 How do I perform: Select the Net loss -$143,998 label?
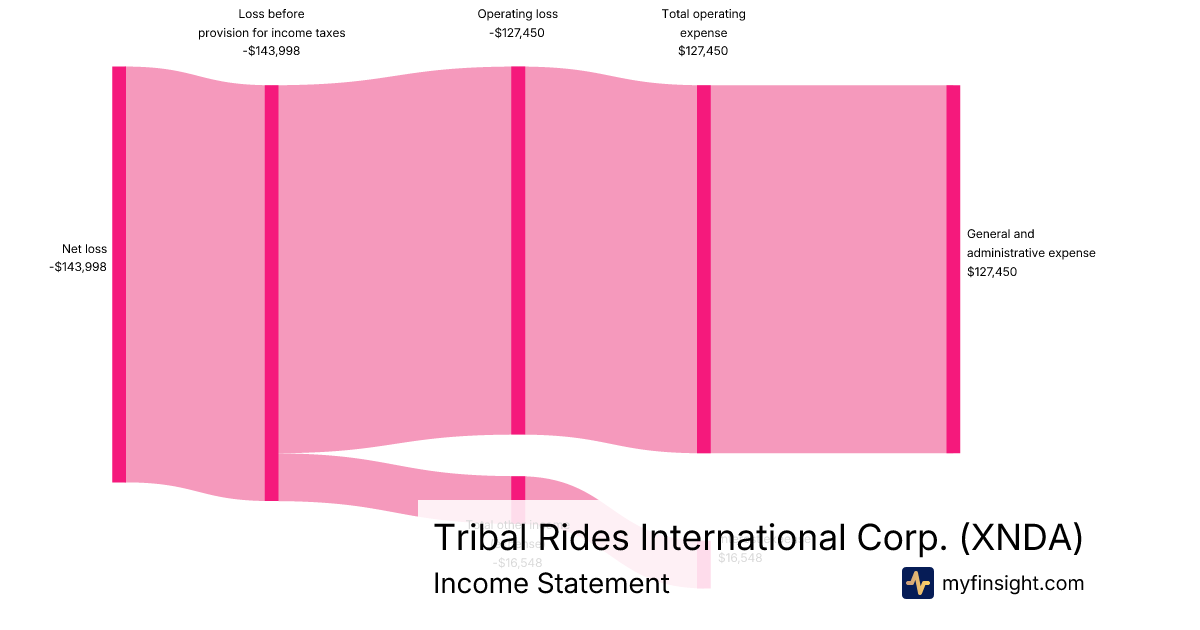click(x=79, y=258)
